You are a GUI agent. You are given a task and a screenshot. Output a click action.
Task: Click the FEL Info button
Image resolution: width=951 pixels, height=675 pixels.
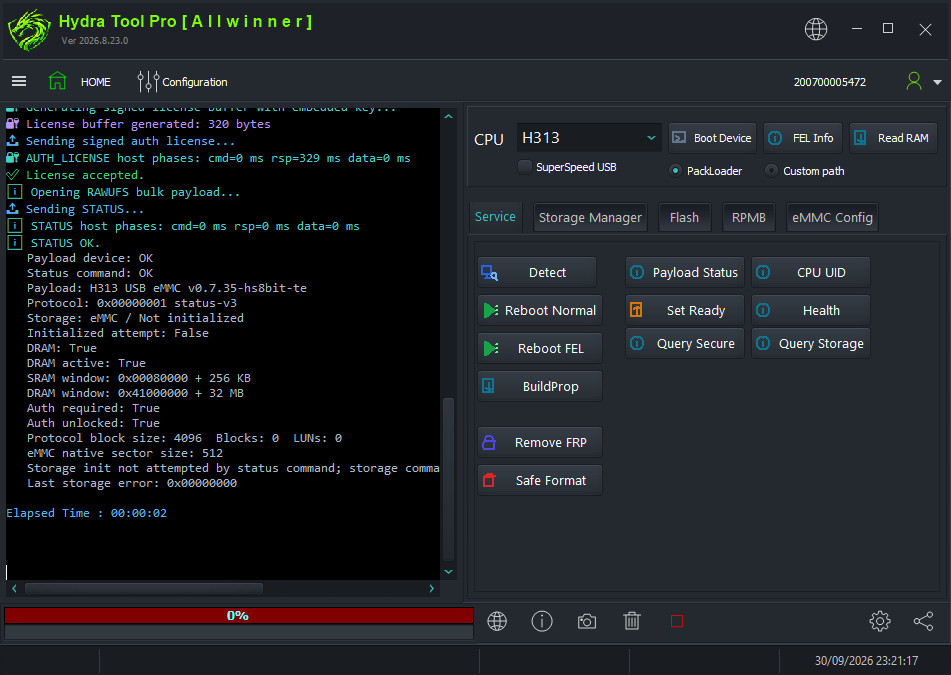802,138
